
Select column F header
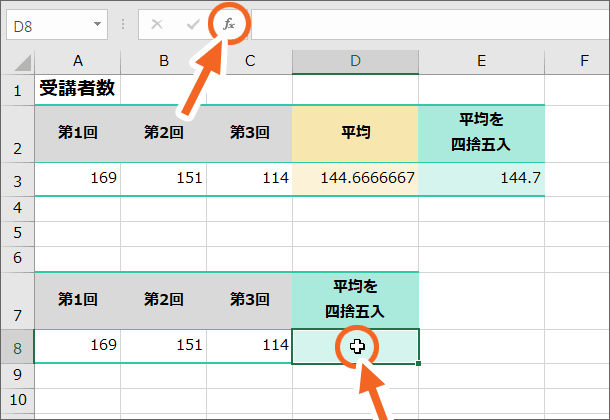577,61
